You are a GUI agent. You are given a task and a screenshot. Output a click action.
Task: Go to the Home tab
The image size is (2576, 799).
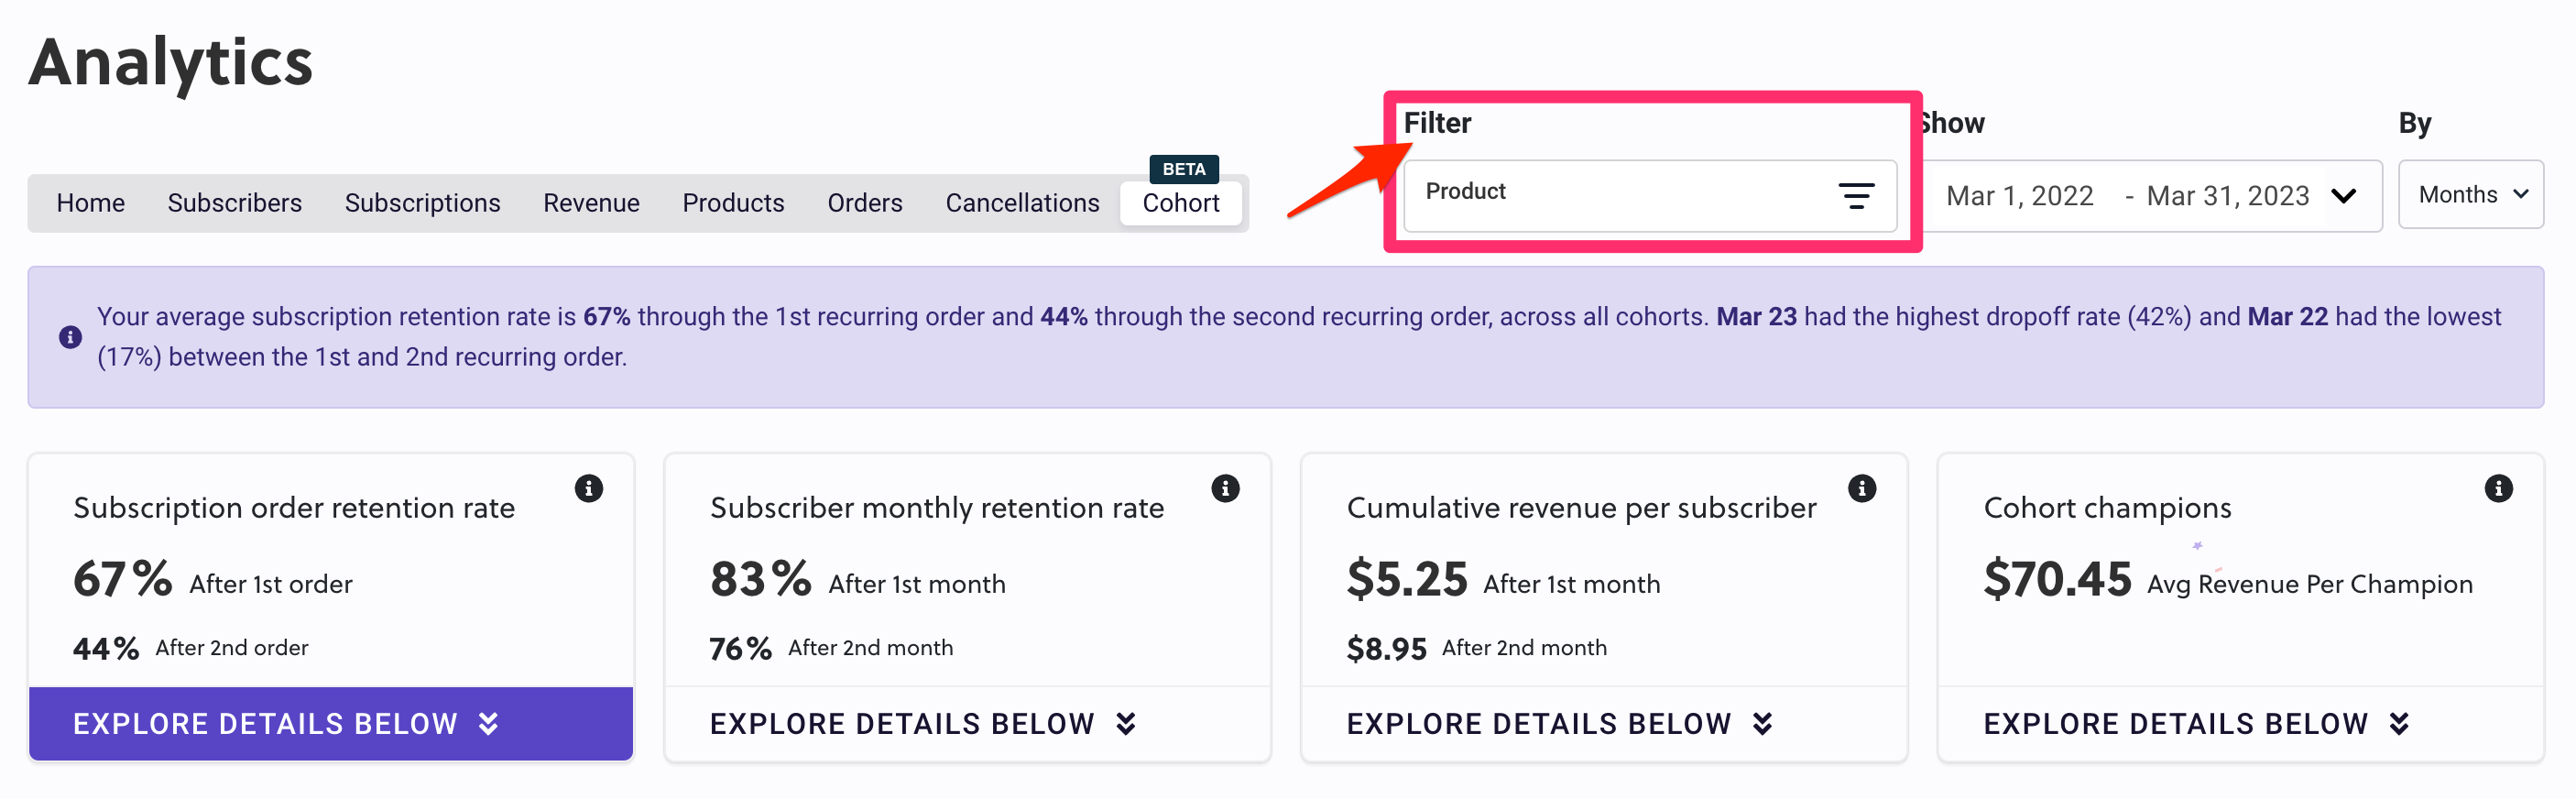click(x=91, y=203)
